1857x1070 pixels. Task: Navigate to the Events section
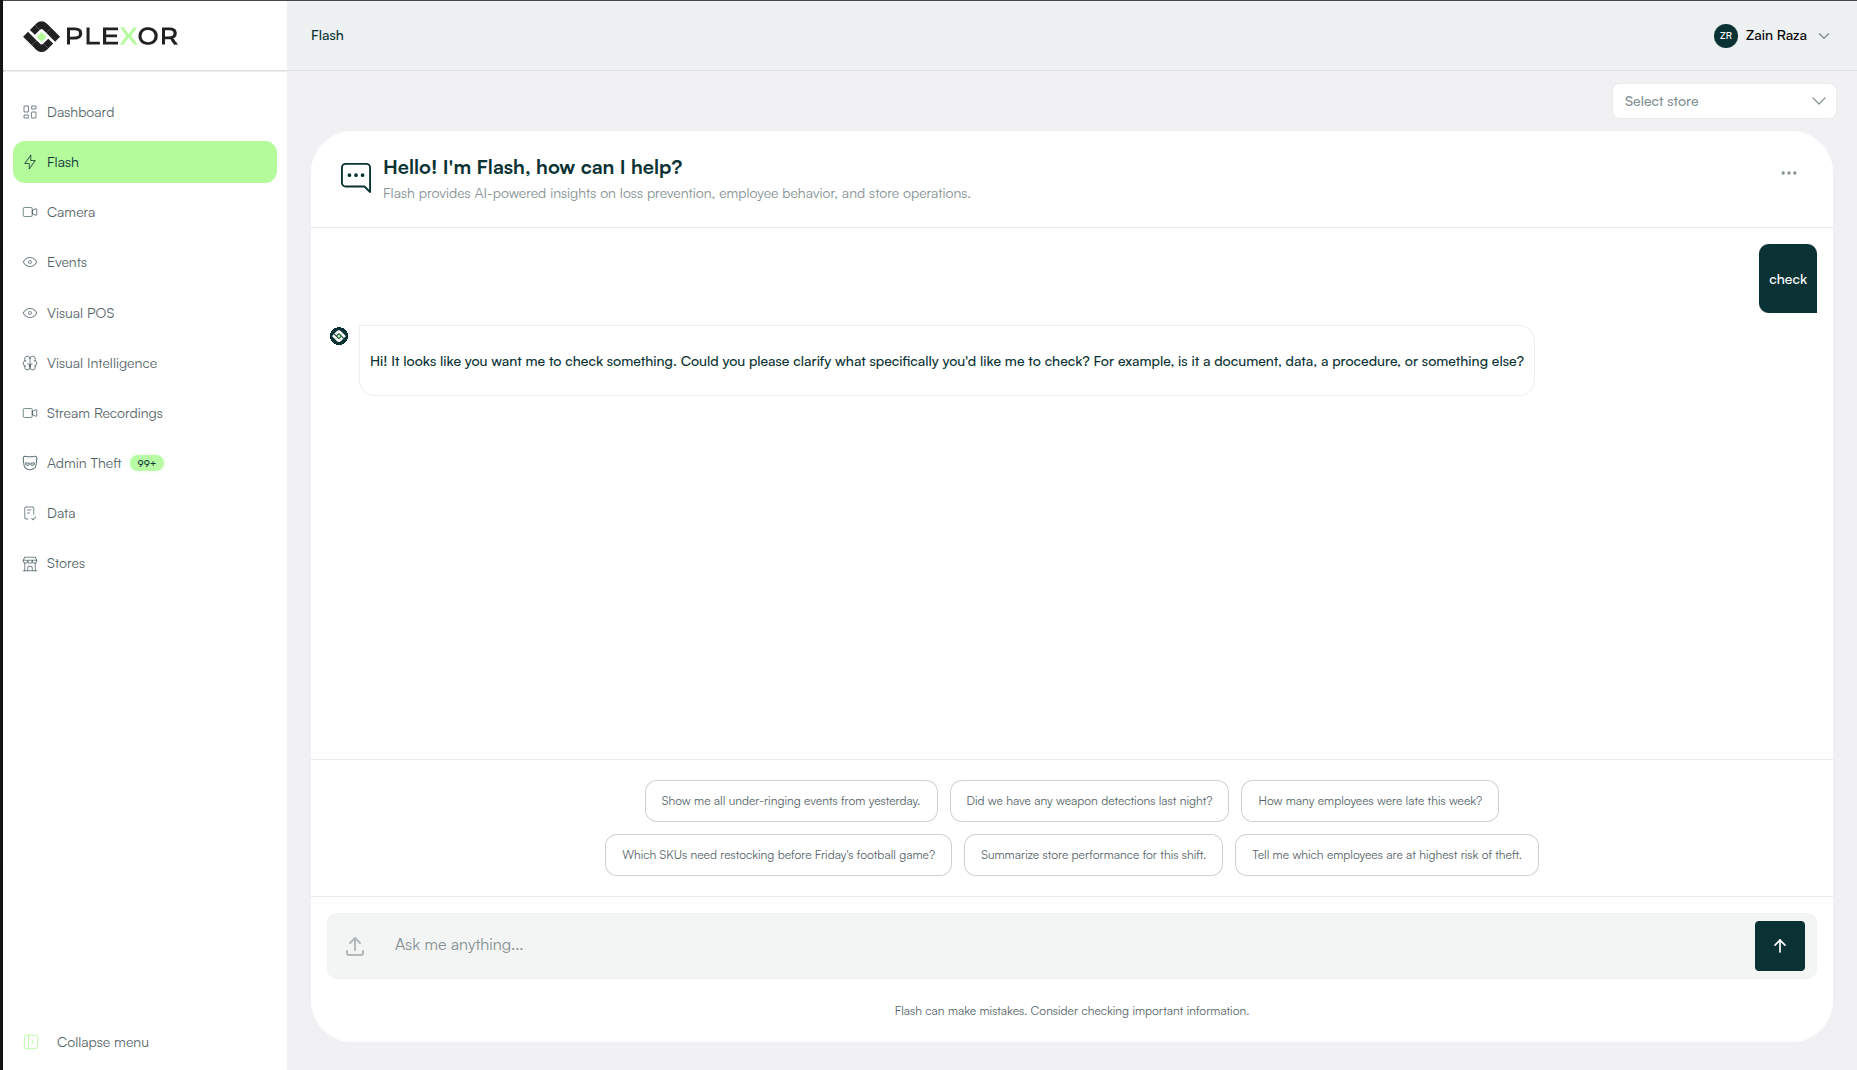click(145, 262)
